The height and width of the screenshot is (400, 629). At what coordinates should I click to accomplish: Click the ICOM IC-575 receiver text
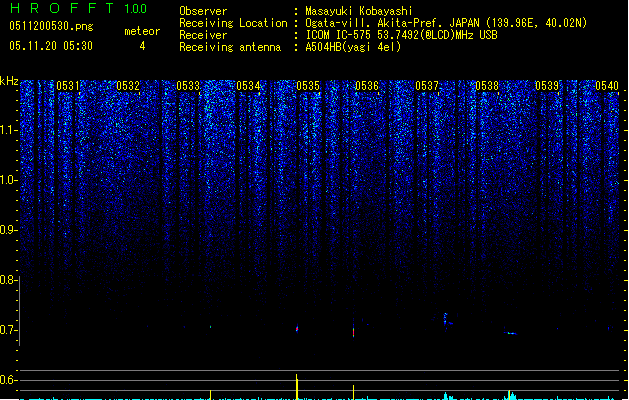pos(401,35)
